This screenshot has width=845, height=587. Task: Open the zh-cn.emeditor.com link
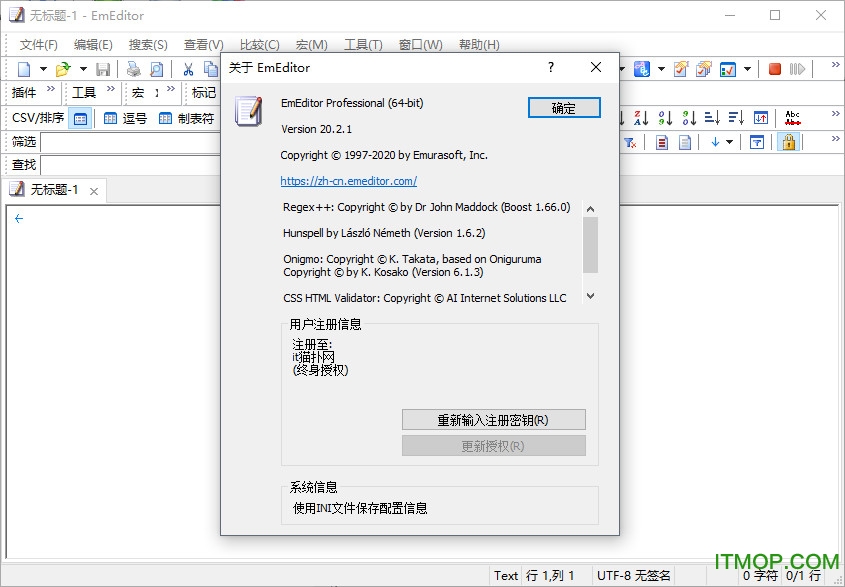point(349,181)
